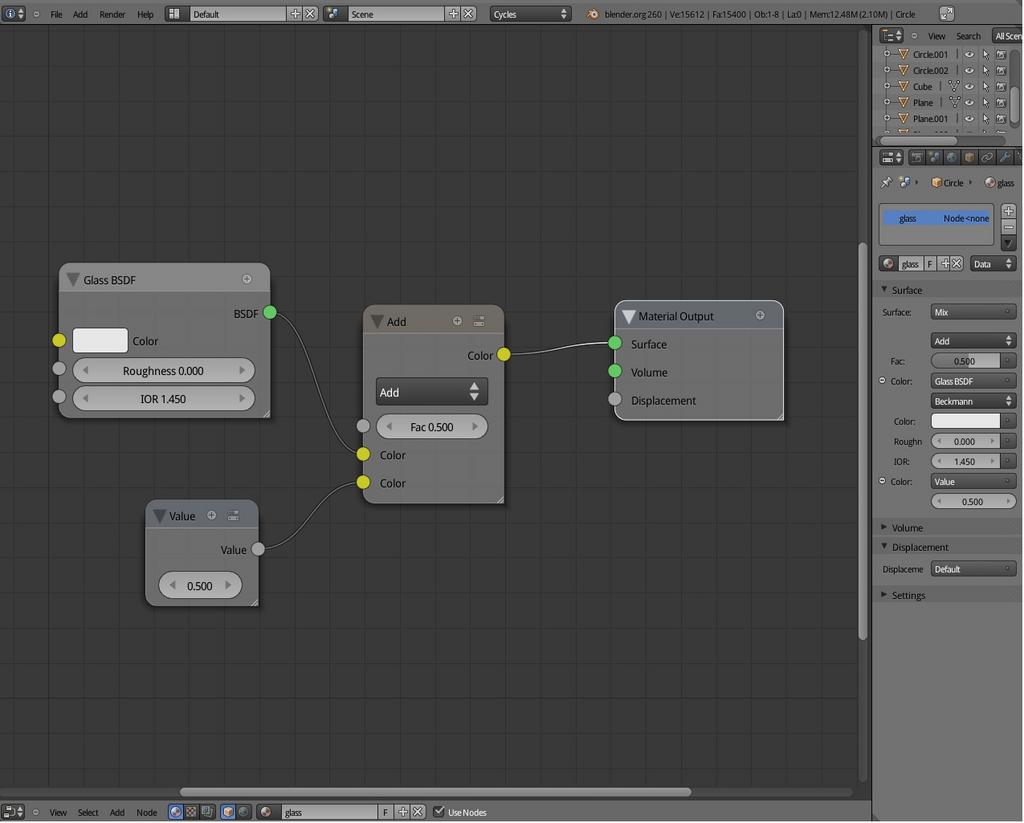Hide Circle.001 with its eye icon
This screenshot has height=823, width=1024.
click(969, 54)
